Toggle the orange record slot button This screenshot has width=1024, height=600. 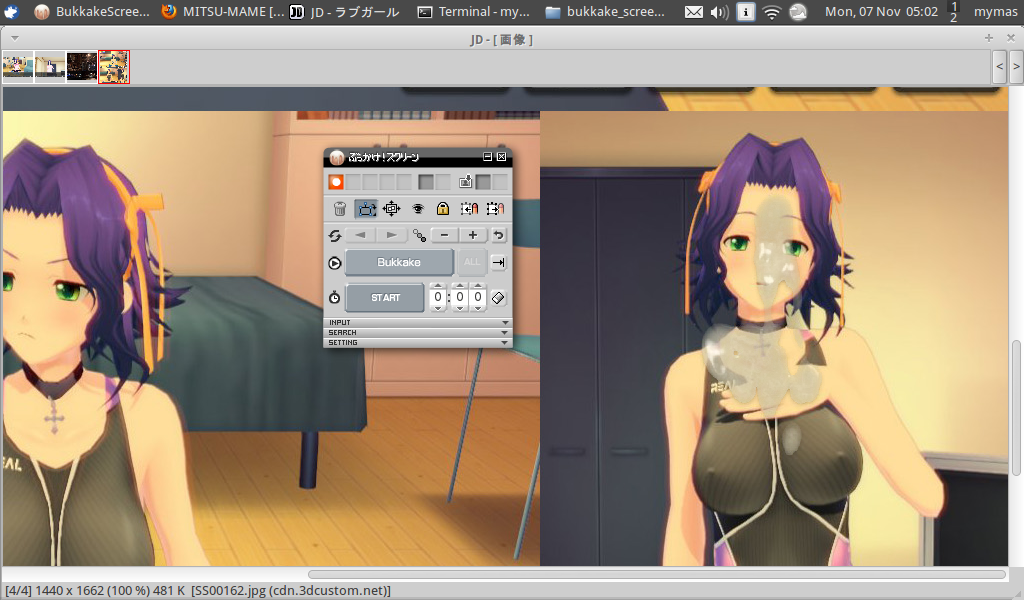pyautogui.click(x=337, y=182)
